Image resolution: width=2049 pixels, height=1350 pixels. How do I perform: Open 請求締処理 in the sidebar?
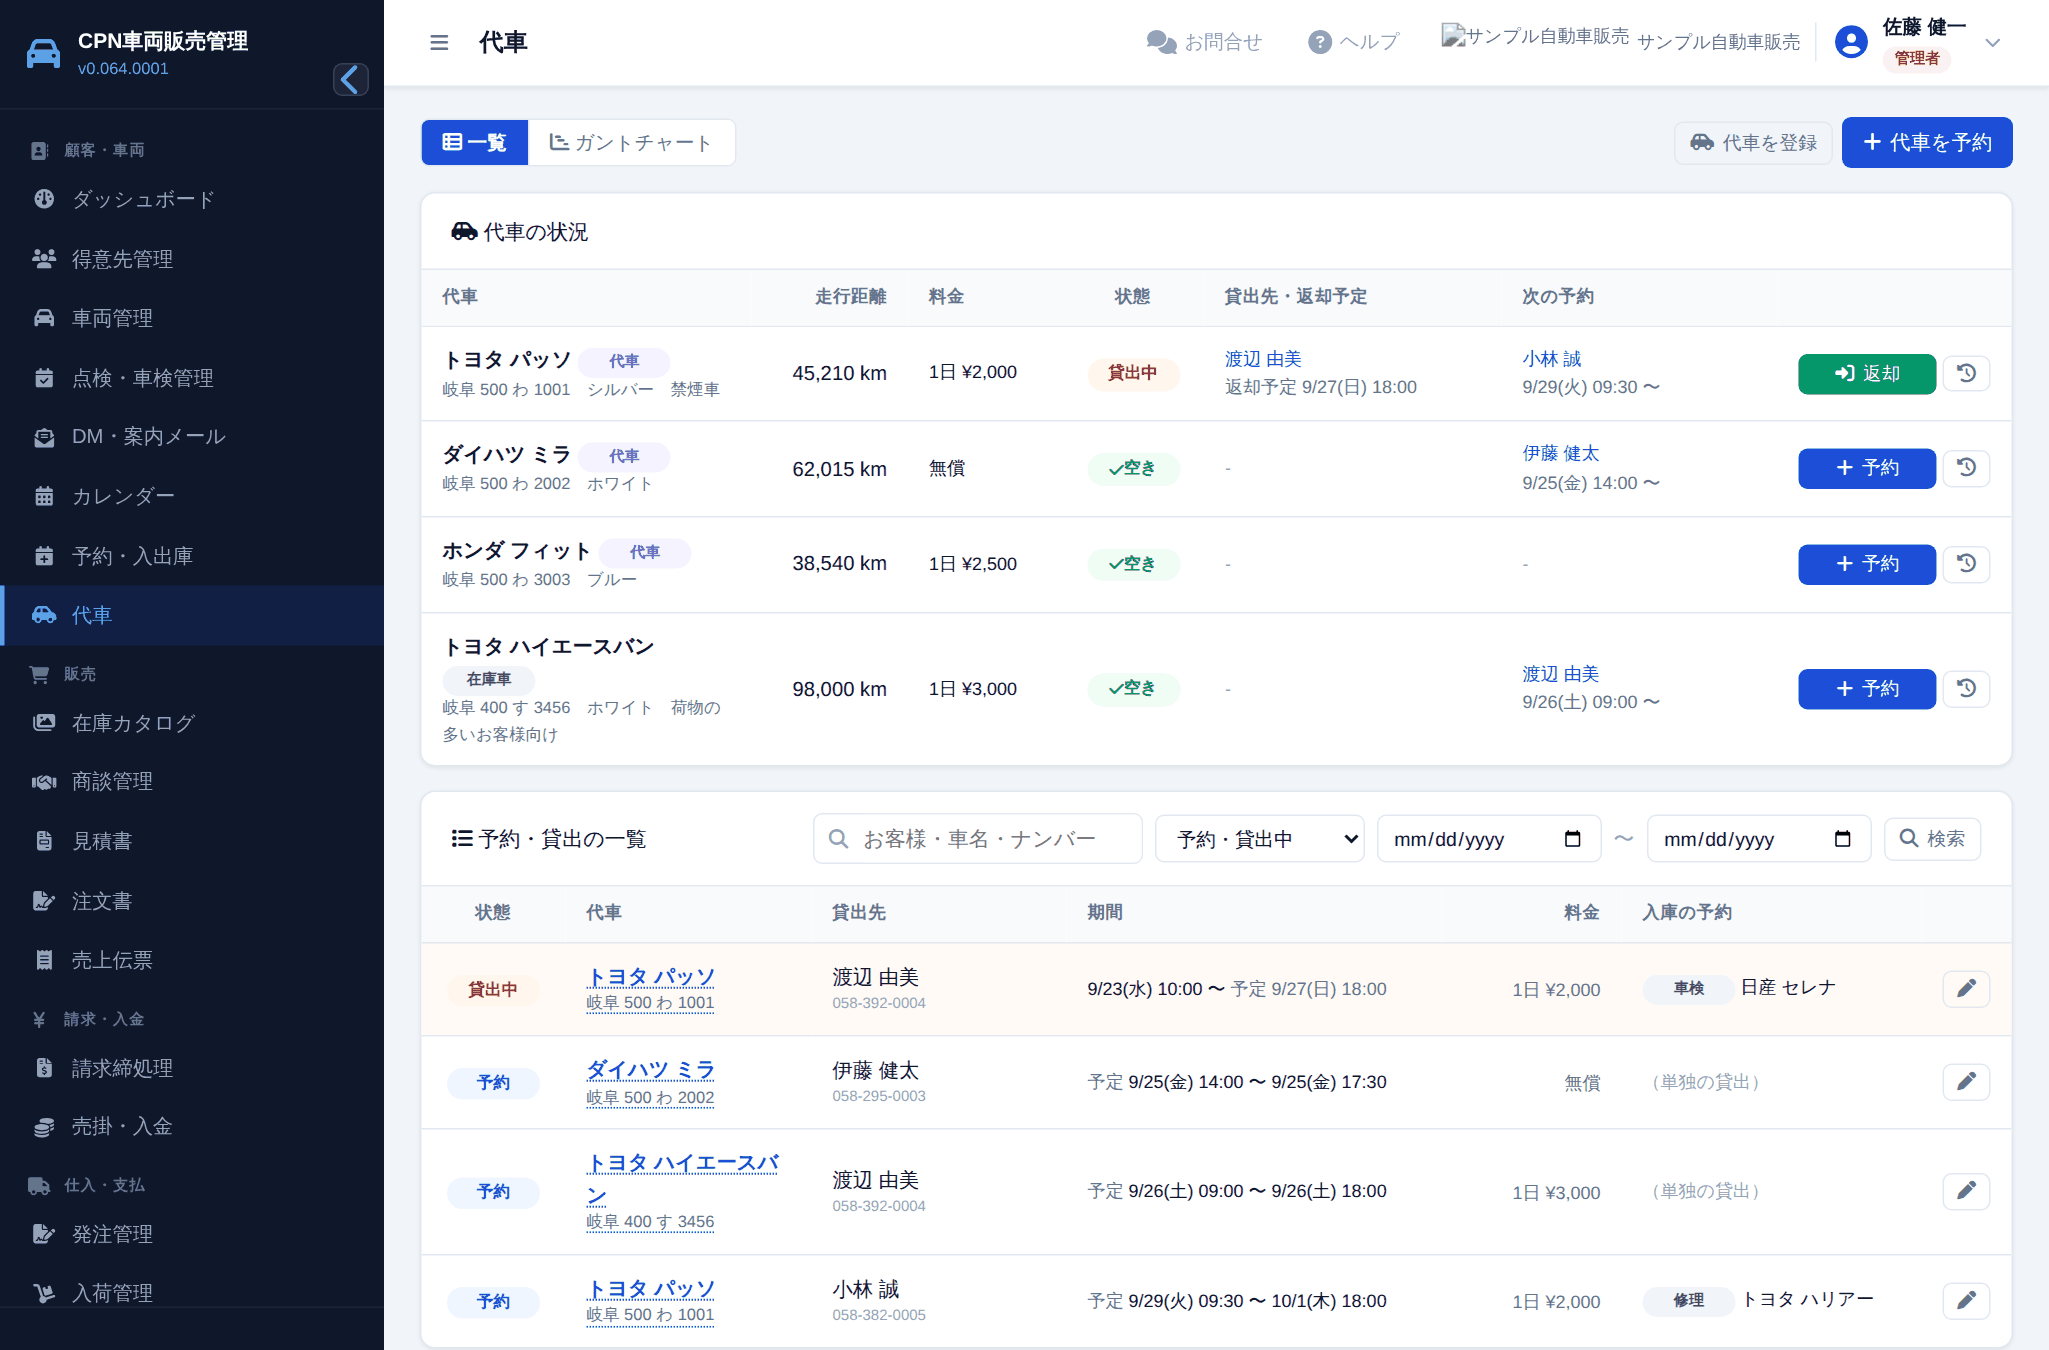point(192,1068)
